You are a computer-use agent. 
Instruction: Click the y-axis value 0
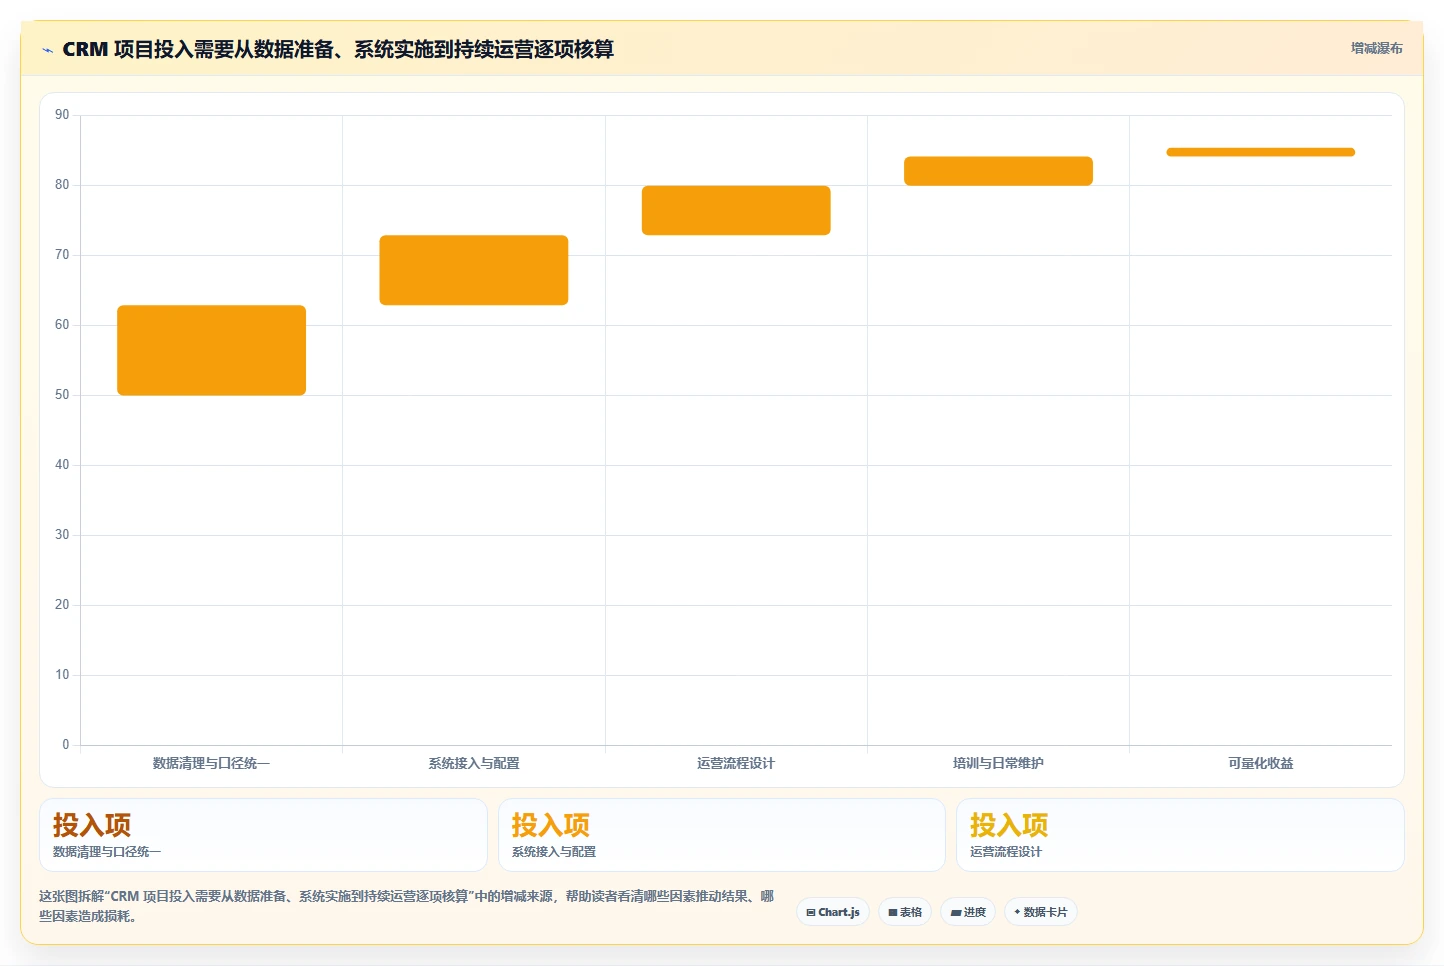point(66,745)
